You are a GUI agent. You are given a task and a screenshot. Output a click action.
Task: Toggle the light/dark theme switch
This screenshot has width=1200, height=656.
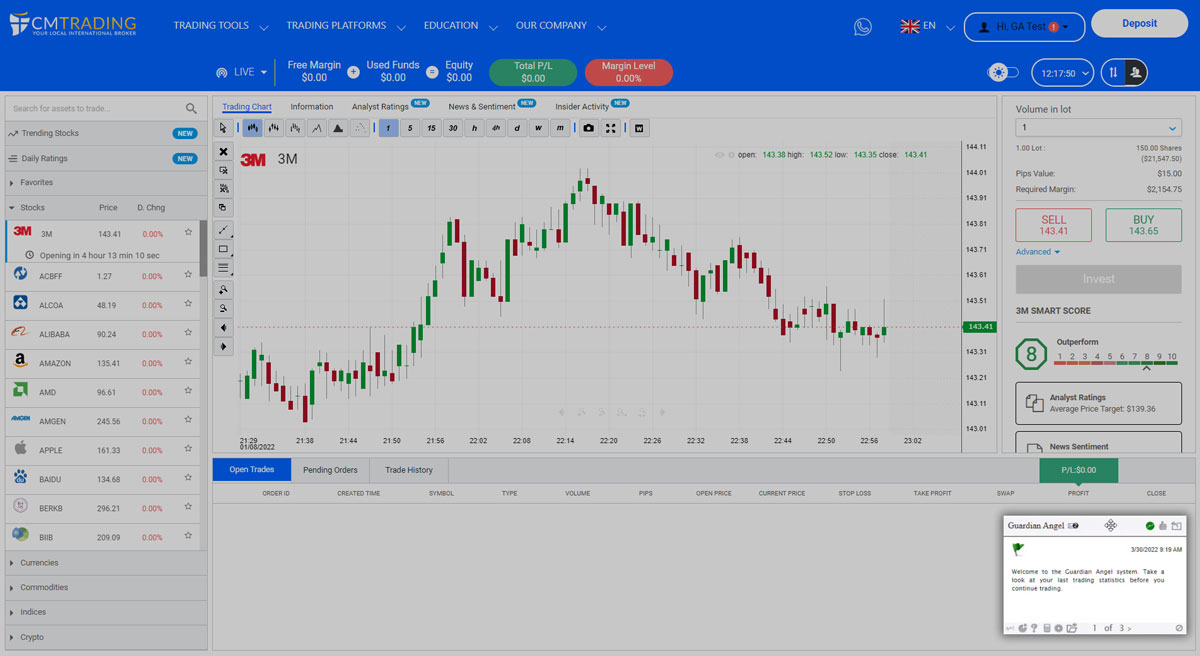(x=1002, y=72)
